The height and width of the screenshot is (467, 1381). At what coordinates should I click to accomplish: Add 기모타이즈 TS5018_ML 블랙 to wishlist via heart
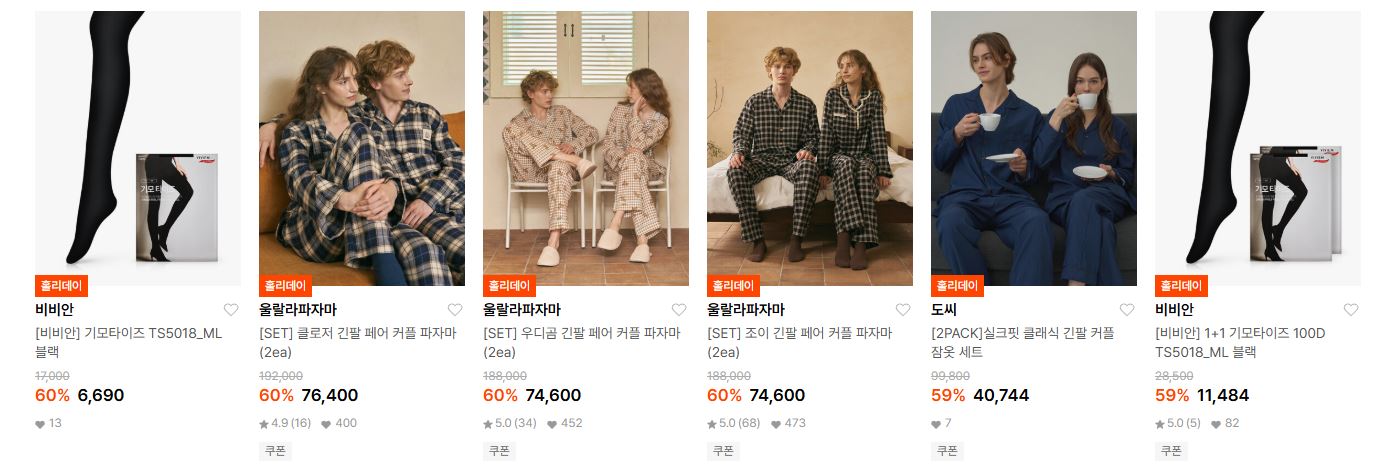coord(231,310)
